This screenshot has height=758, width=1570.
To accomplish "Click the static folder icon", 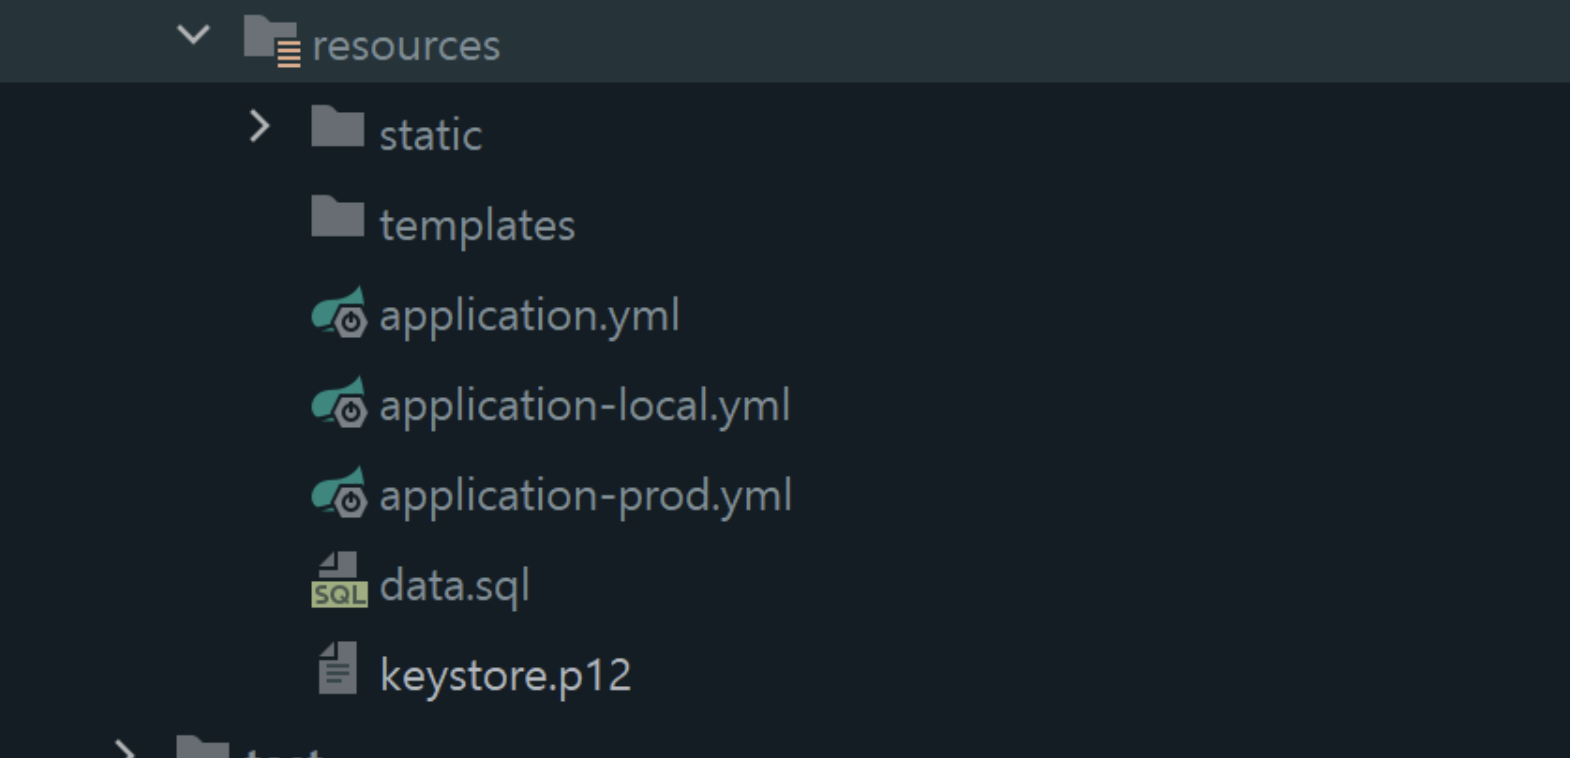I will click(337, 128).
